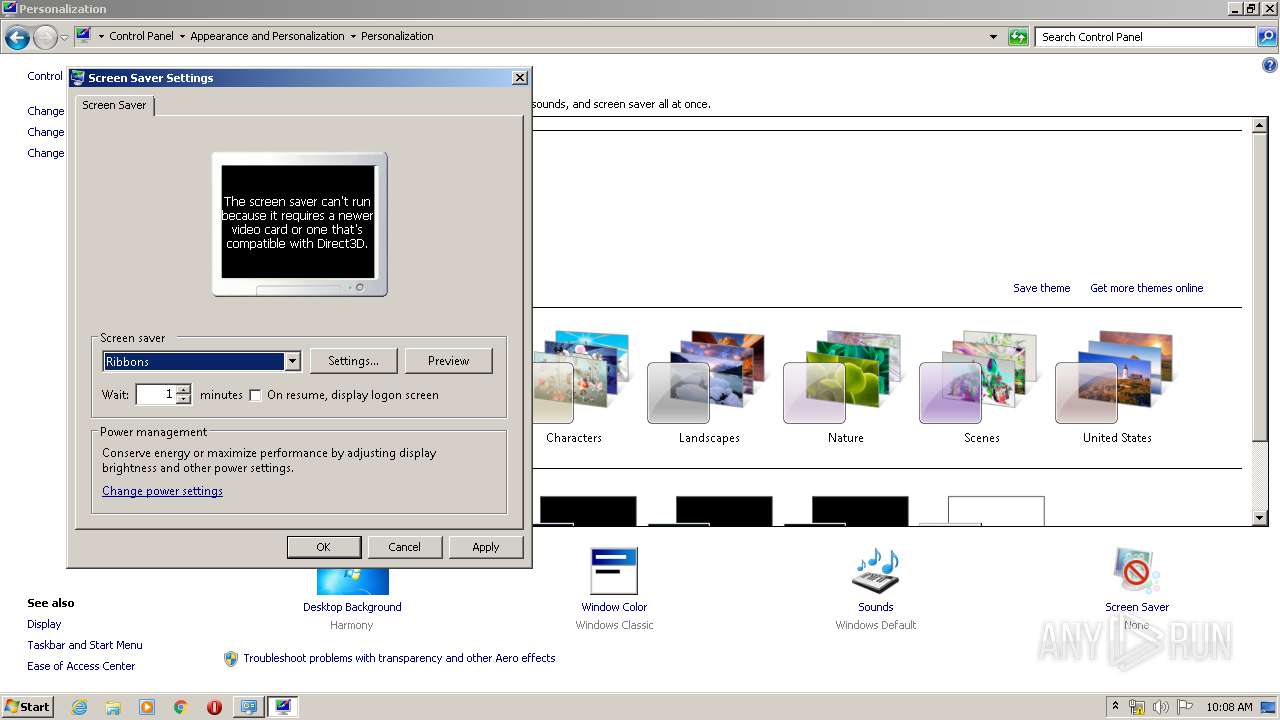The width and height of the screenshot is (1280, 720).
Task: Click the Appearance and Personalization breadcrumb
Action: [x=267, y=36]
